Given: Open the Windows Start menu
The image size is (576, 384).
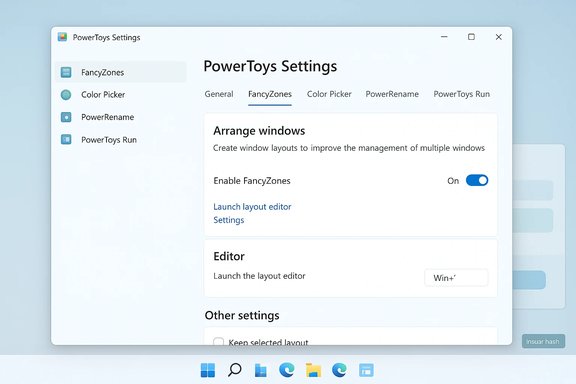Looking at the screenshot, I should point(208,370).
